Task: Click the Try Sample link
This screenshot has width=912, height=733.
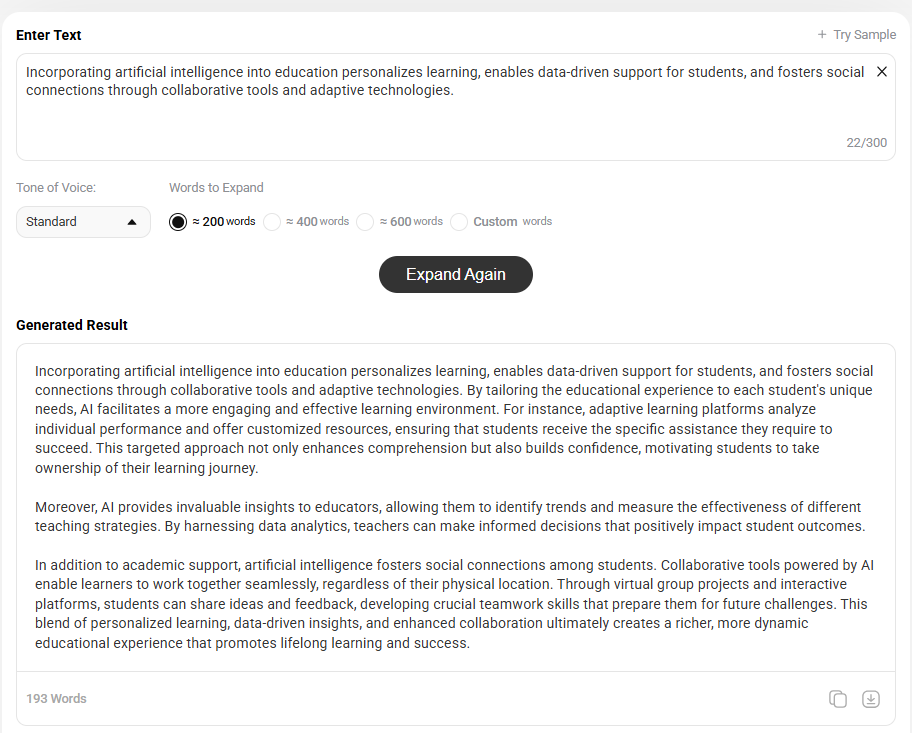Action: (x=864, y=35)
